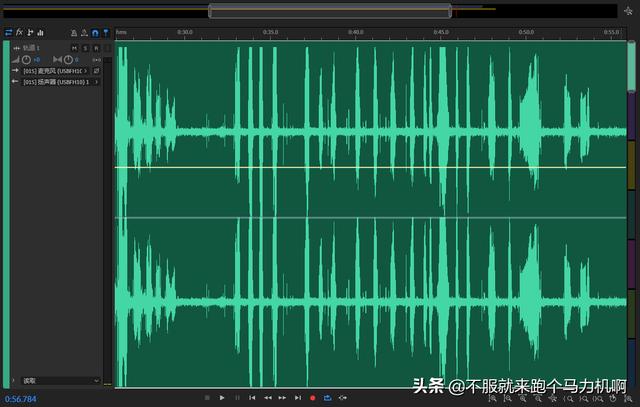
Task: Click the 0:56.784 time display
Action: pyautogui.click(x=21, y=399)
